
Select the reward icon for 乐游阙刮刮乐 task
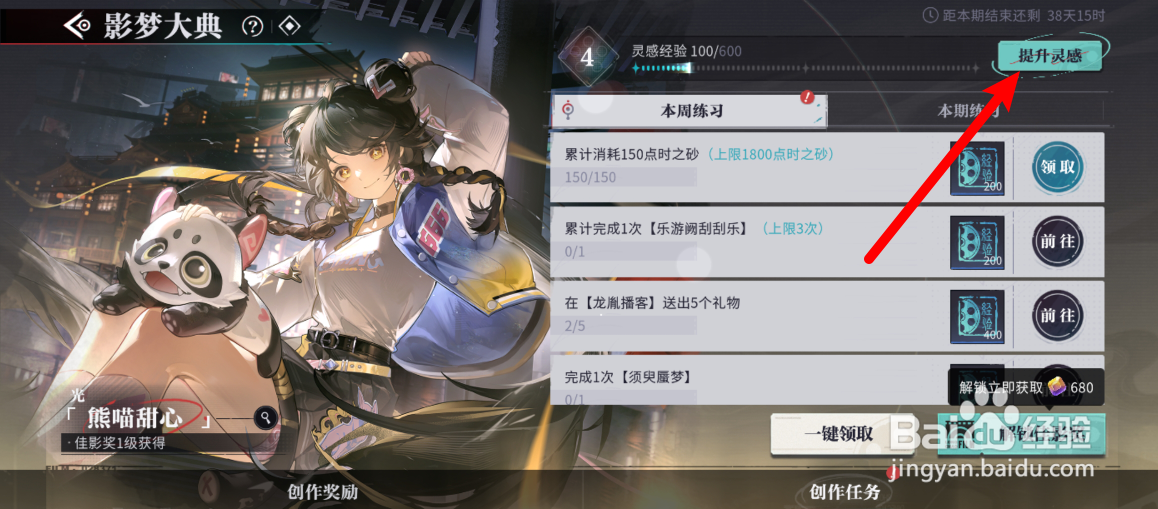pyautogui.click(x=977, y=242)
